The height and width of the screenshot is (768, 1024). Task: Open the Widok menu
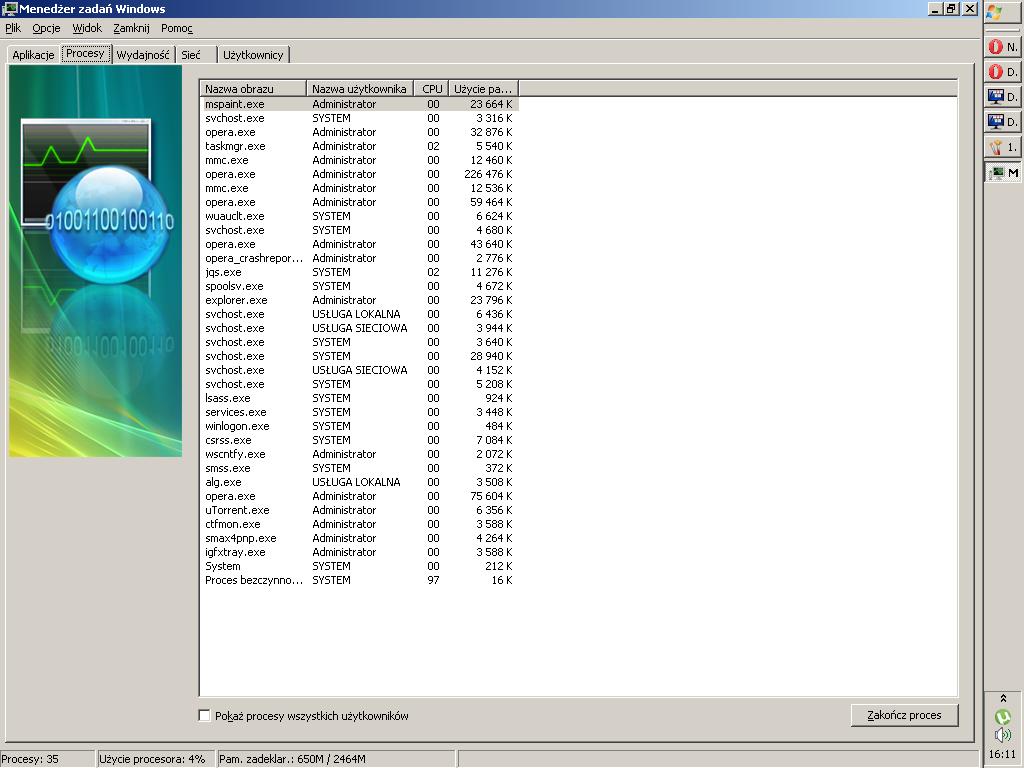click(x=87, y=28)
